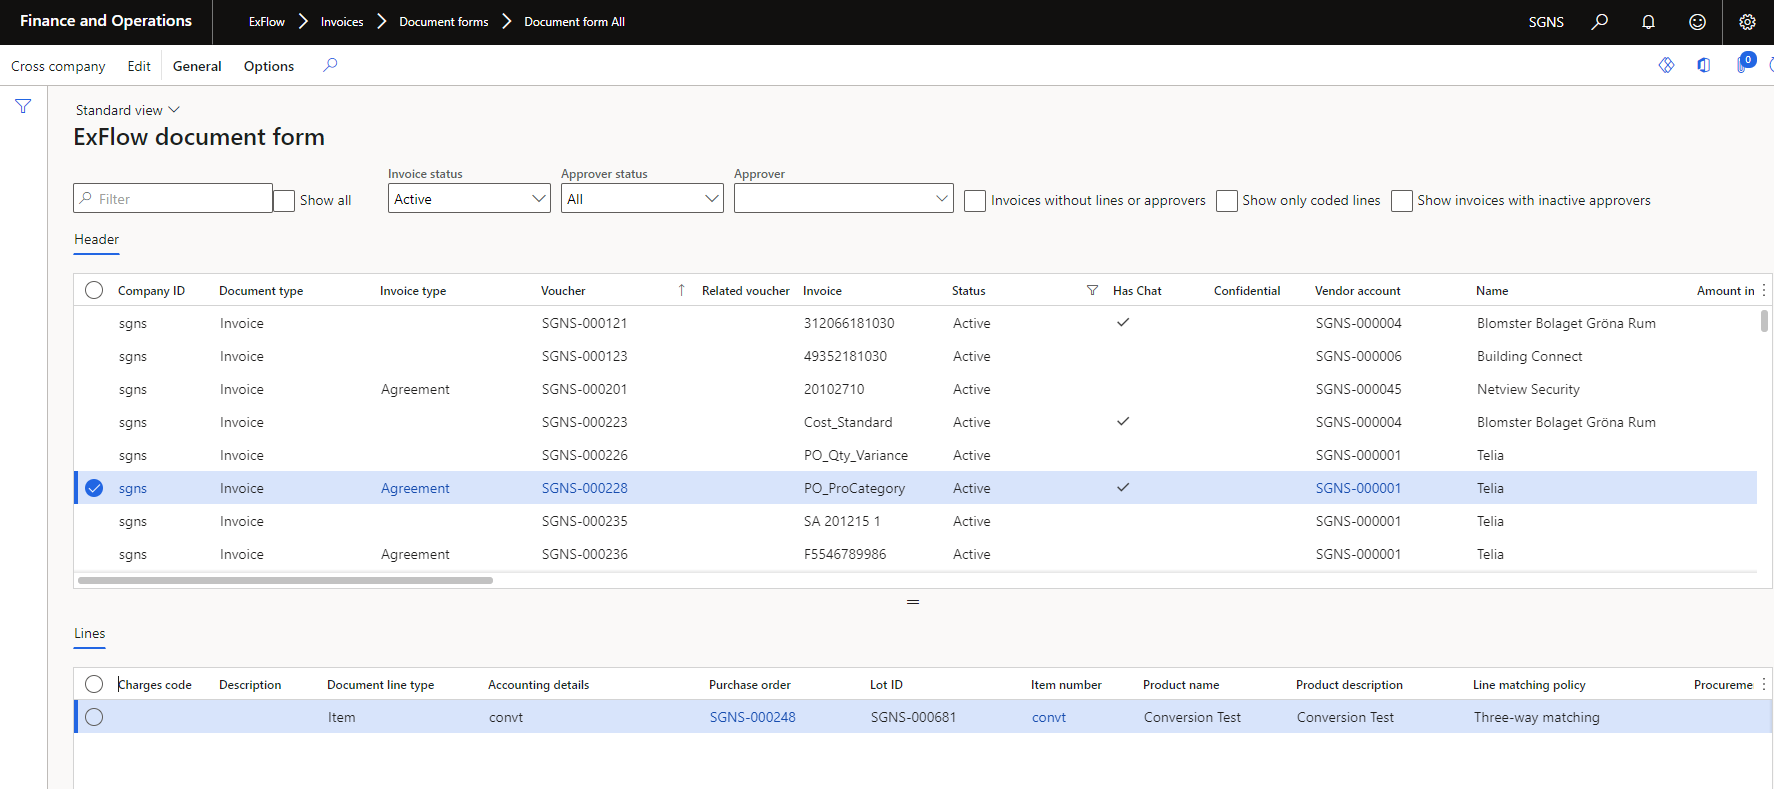
Task: Go to Finance and Operations home
Action: [x=106, y=21]
